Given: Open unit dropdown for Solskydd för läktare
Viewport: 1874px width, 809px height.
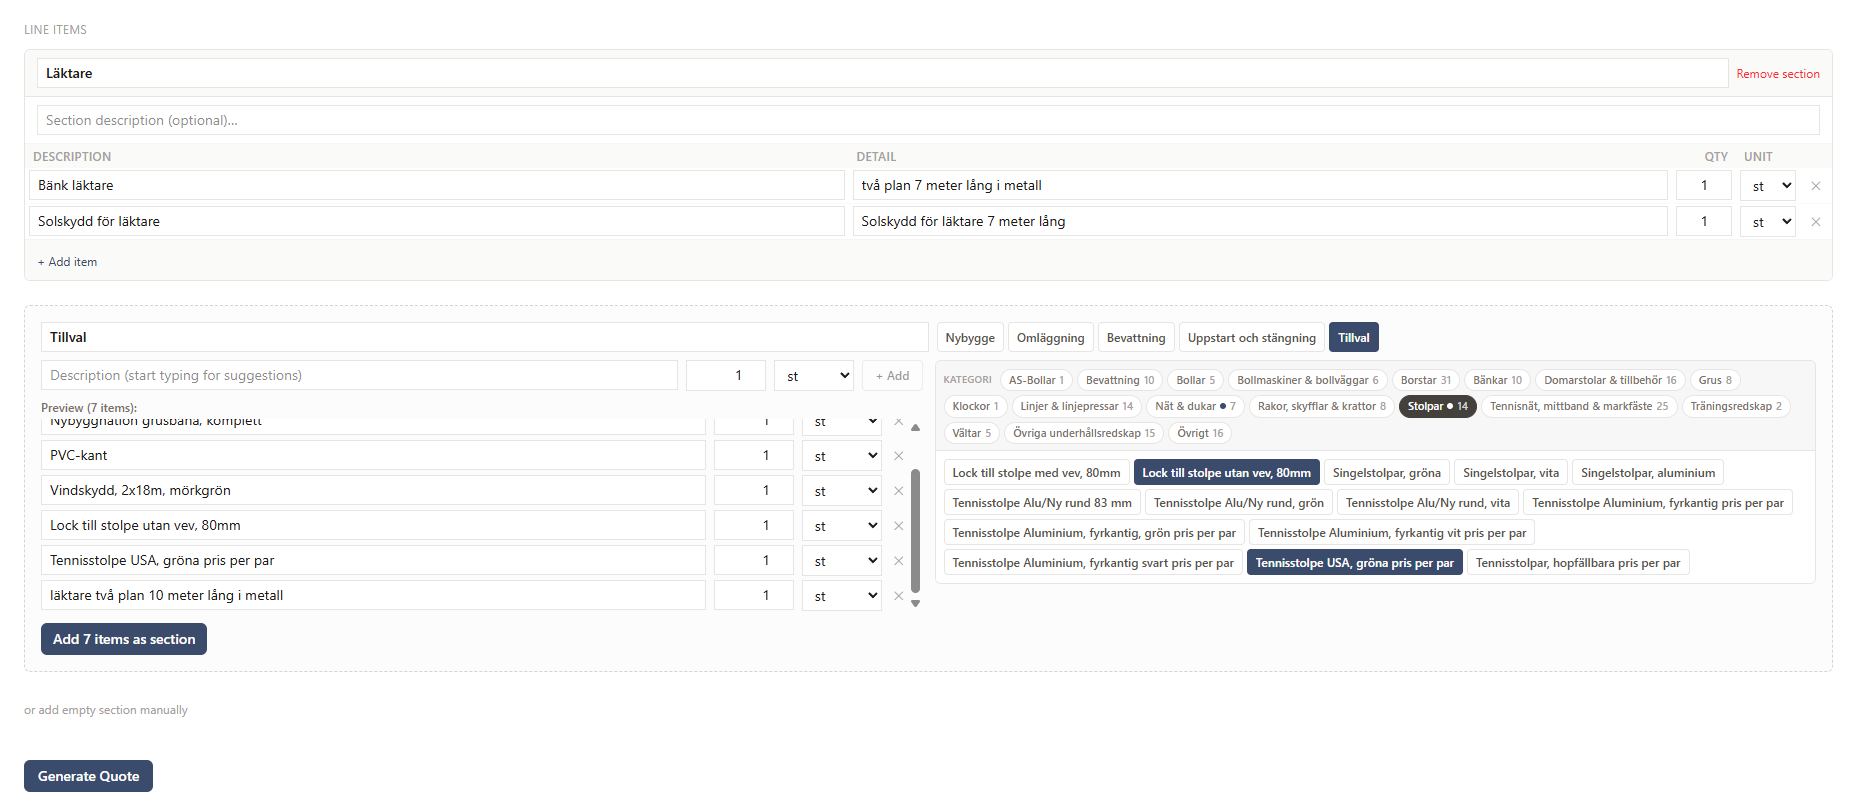Looking at the screenshot, I should coord(1768,222).
